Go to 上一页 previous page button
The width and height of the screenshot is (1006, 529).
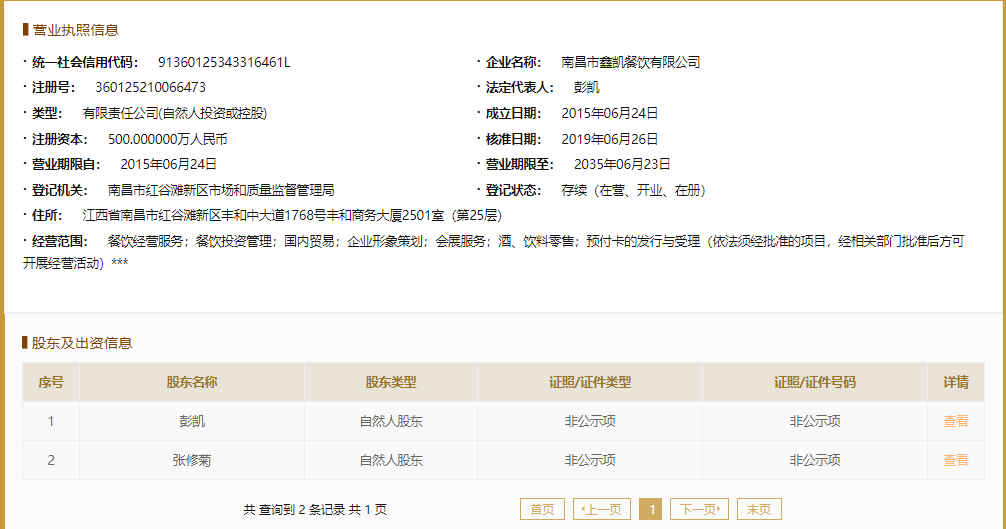tap(602, 509)
